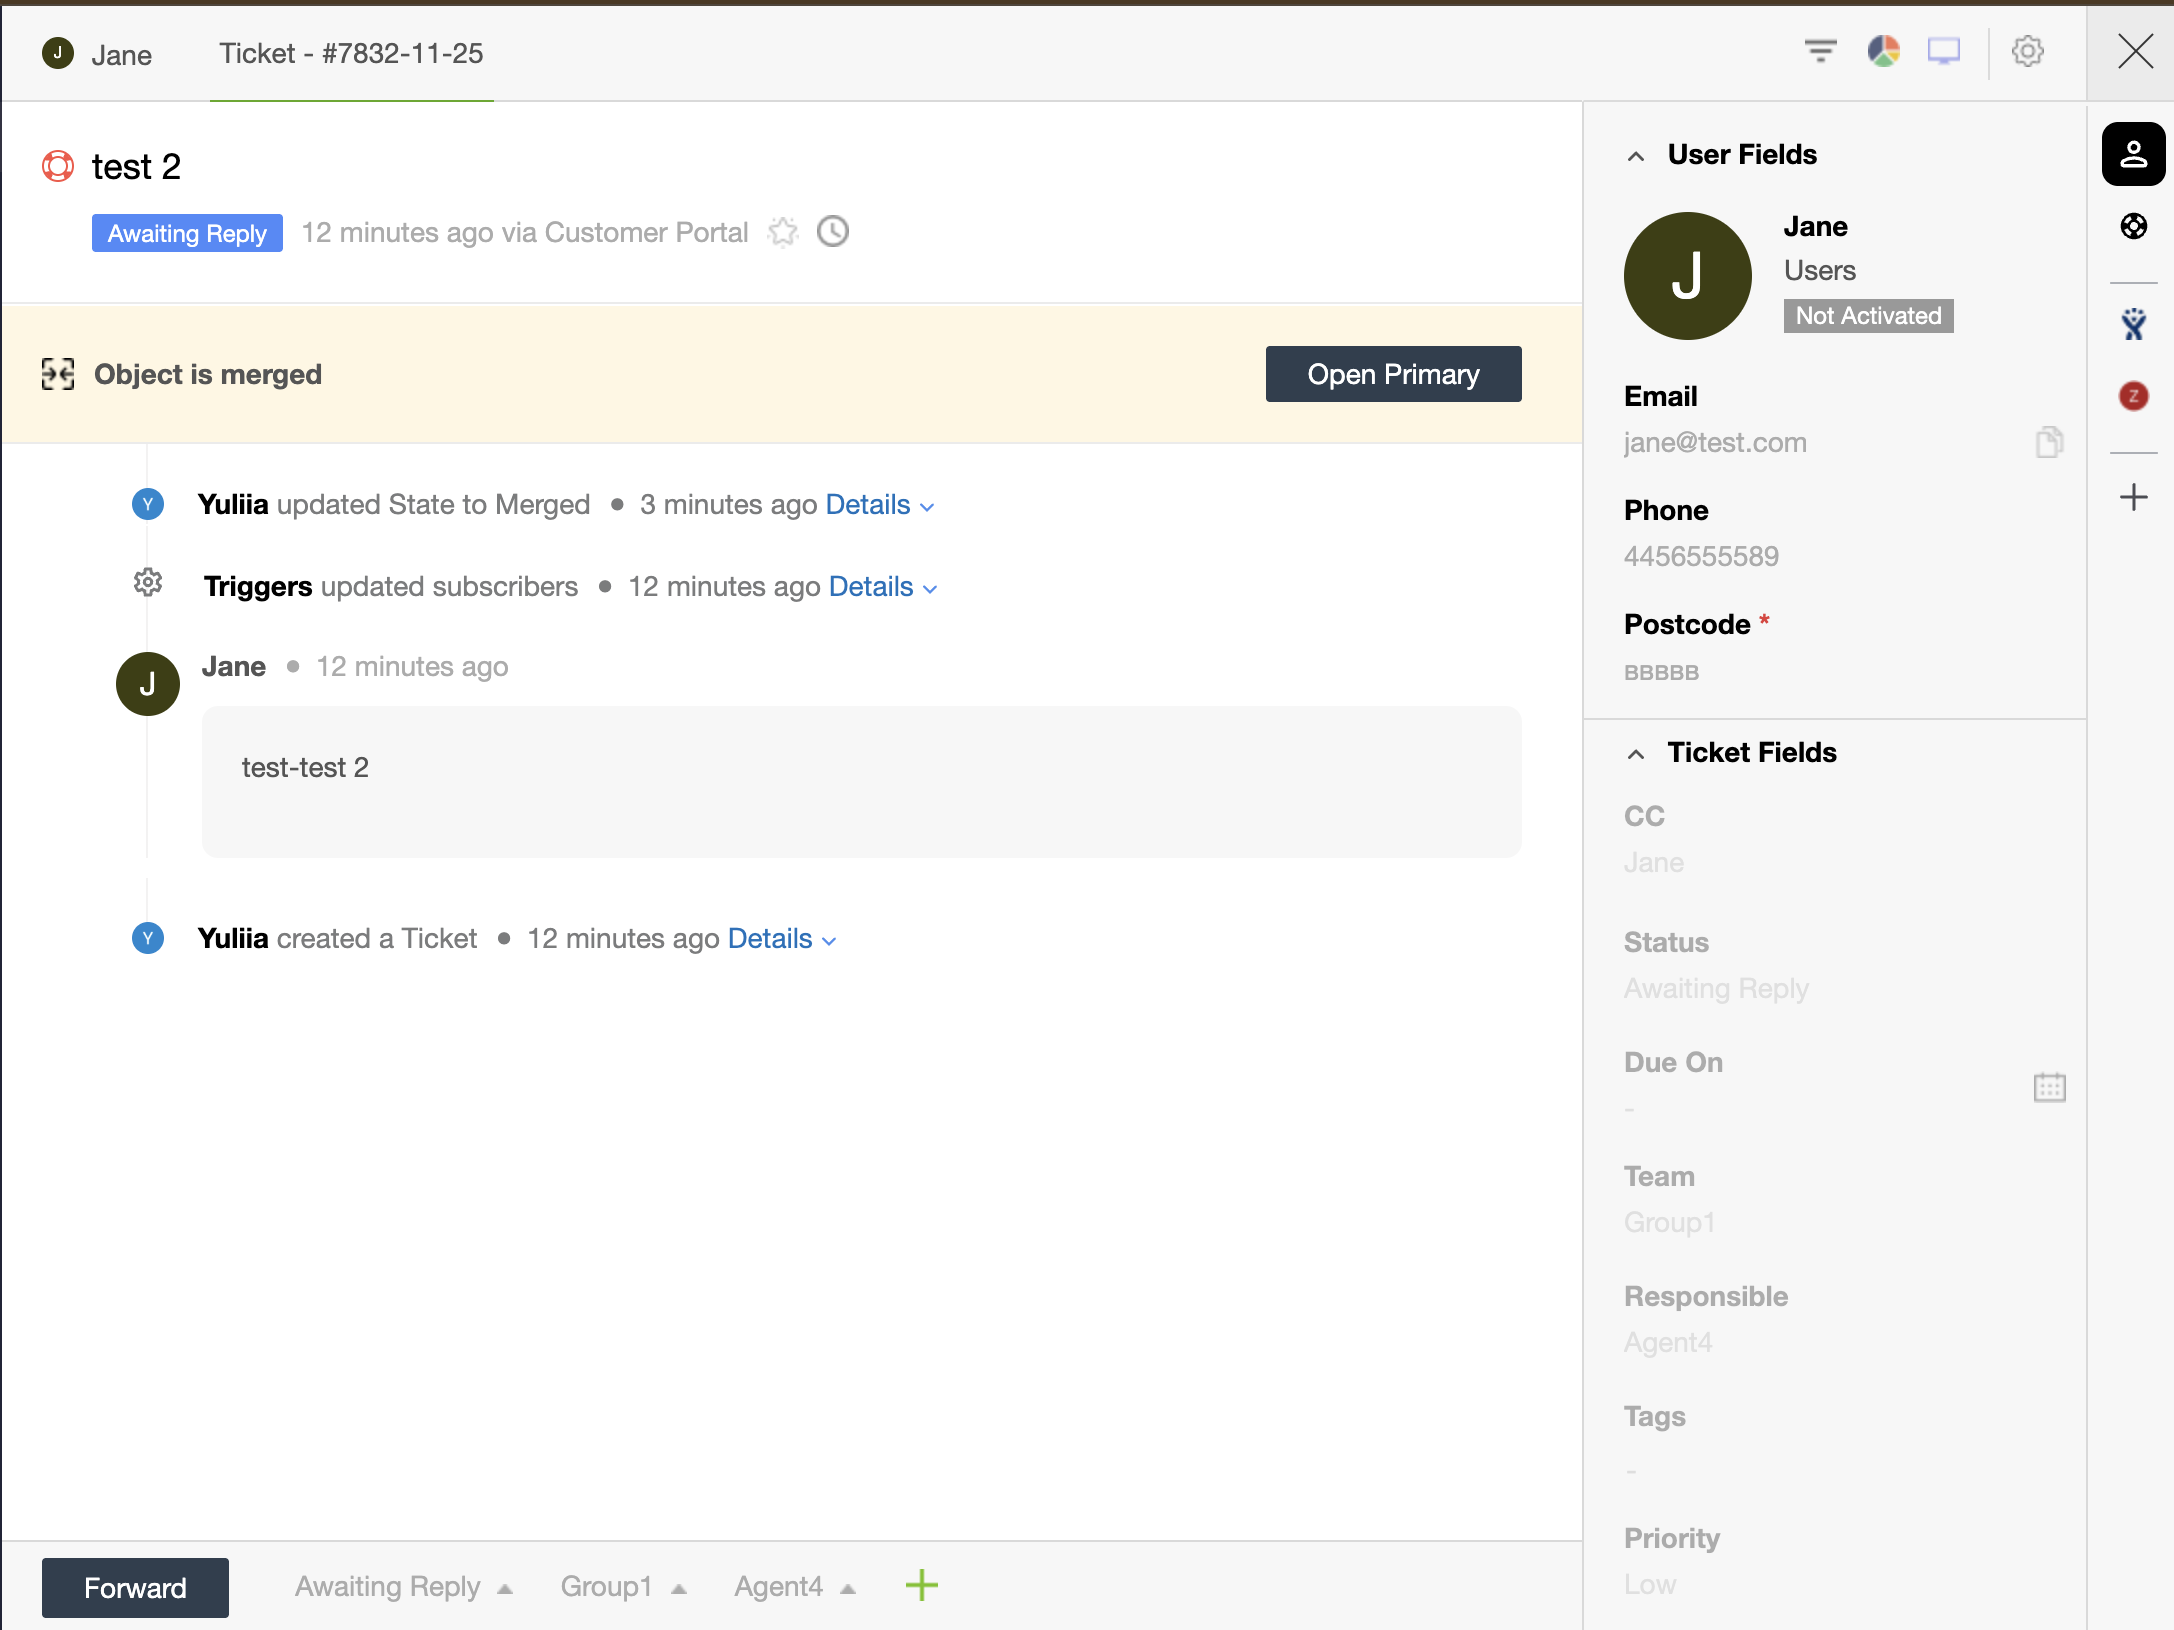The height and width of the screenshot is (1630, 2174).
Task: Copy the email address with copy icon
Action: coord(2049,442)
